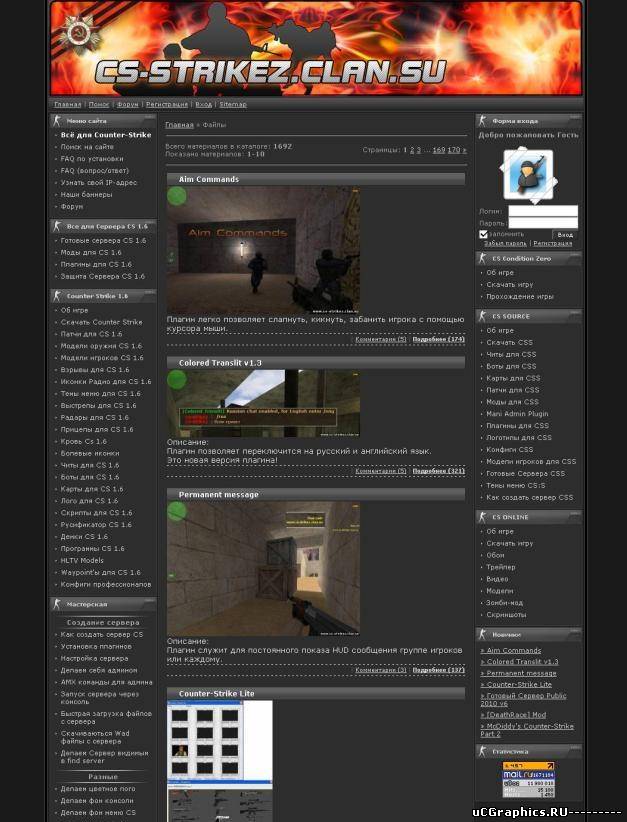Click the CS icon beside Мастерская header
The image size is (627, 822).
tap(57, 604)
